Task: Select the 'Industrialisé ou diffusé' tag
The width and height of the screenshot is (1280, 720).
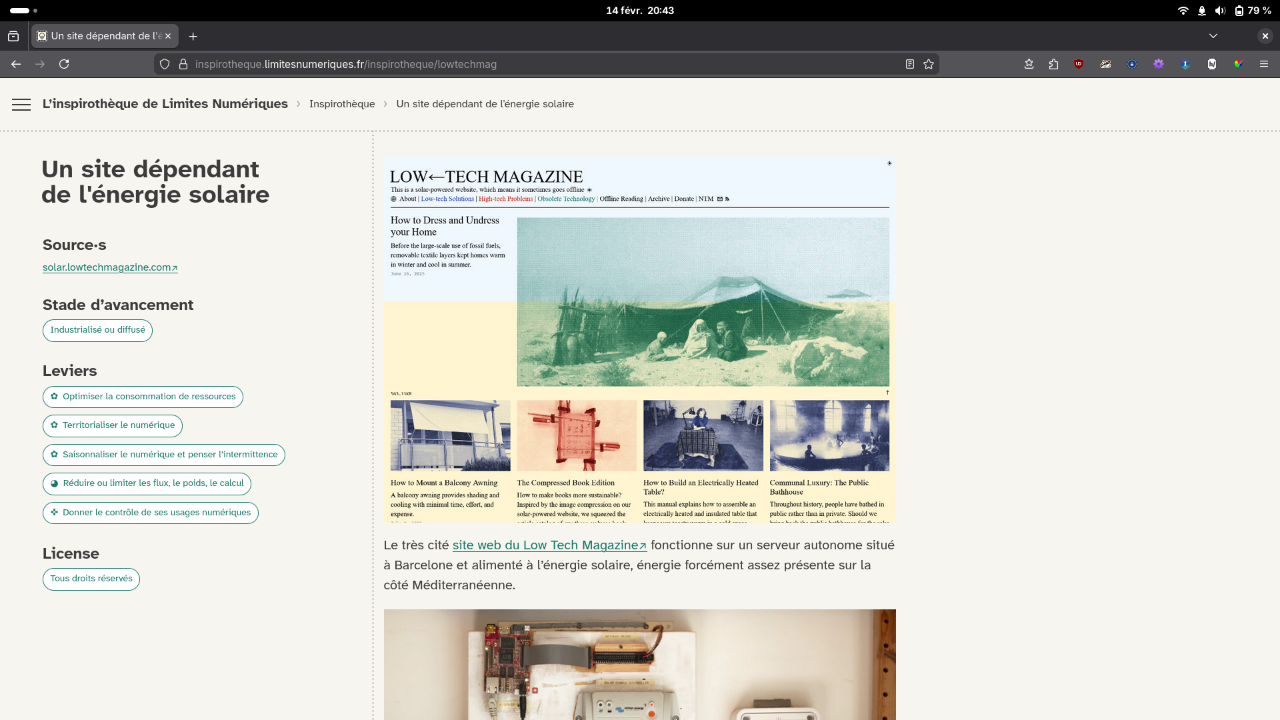Action: (98, 330)
